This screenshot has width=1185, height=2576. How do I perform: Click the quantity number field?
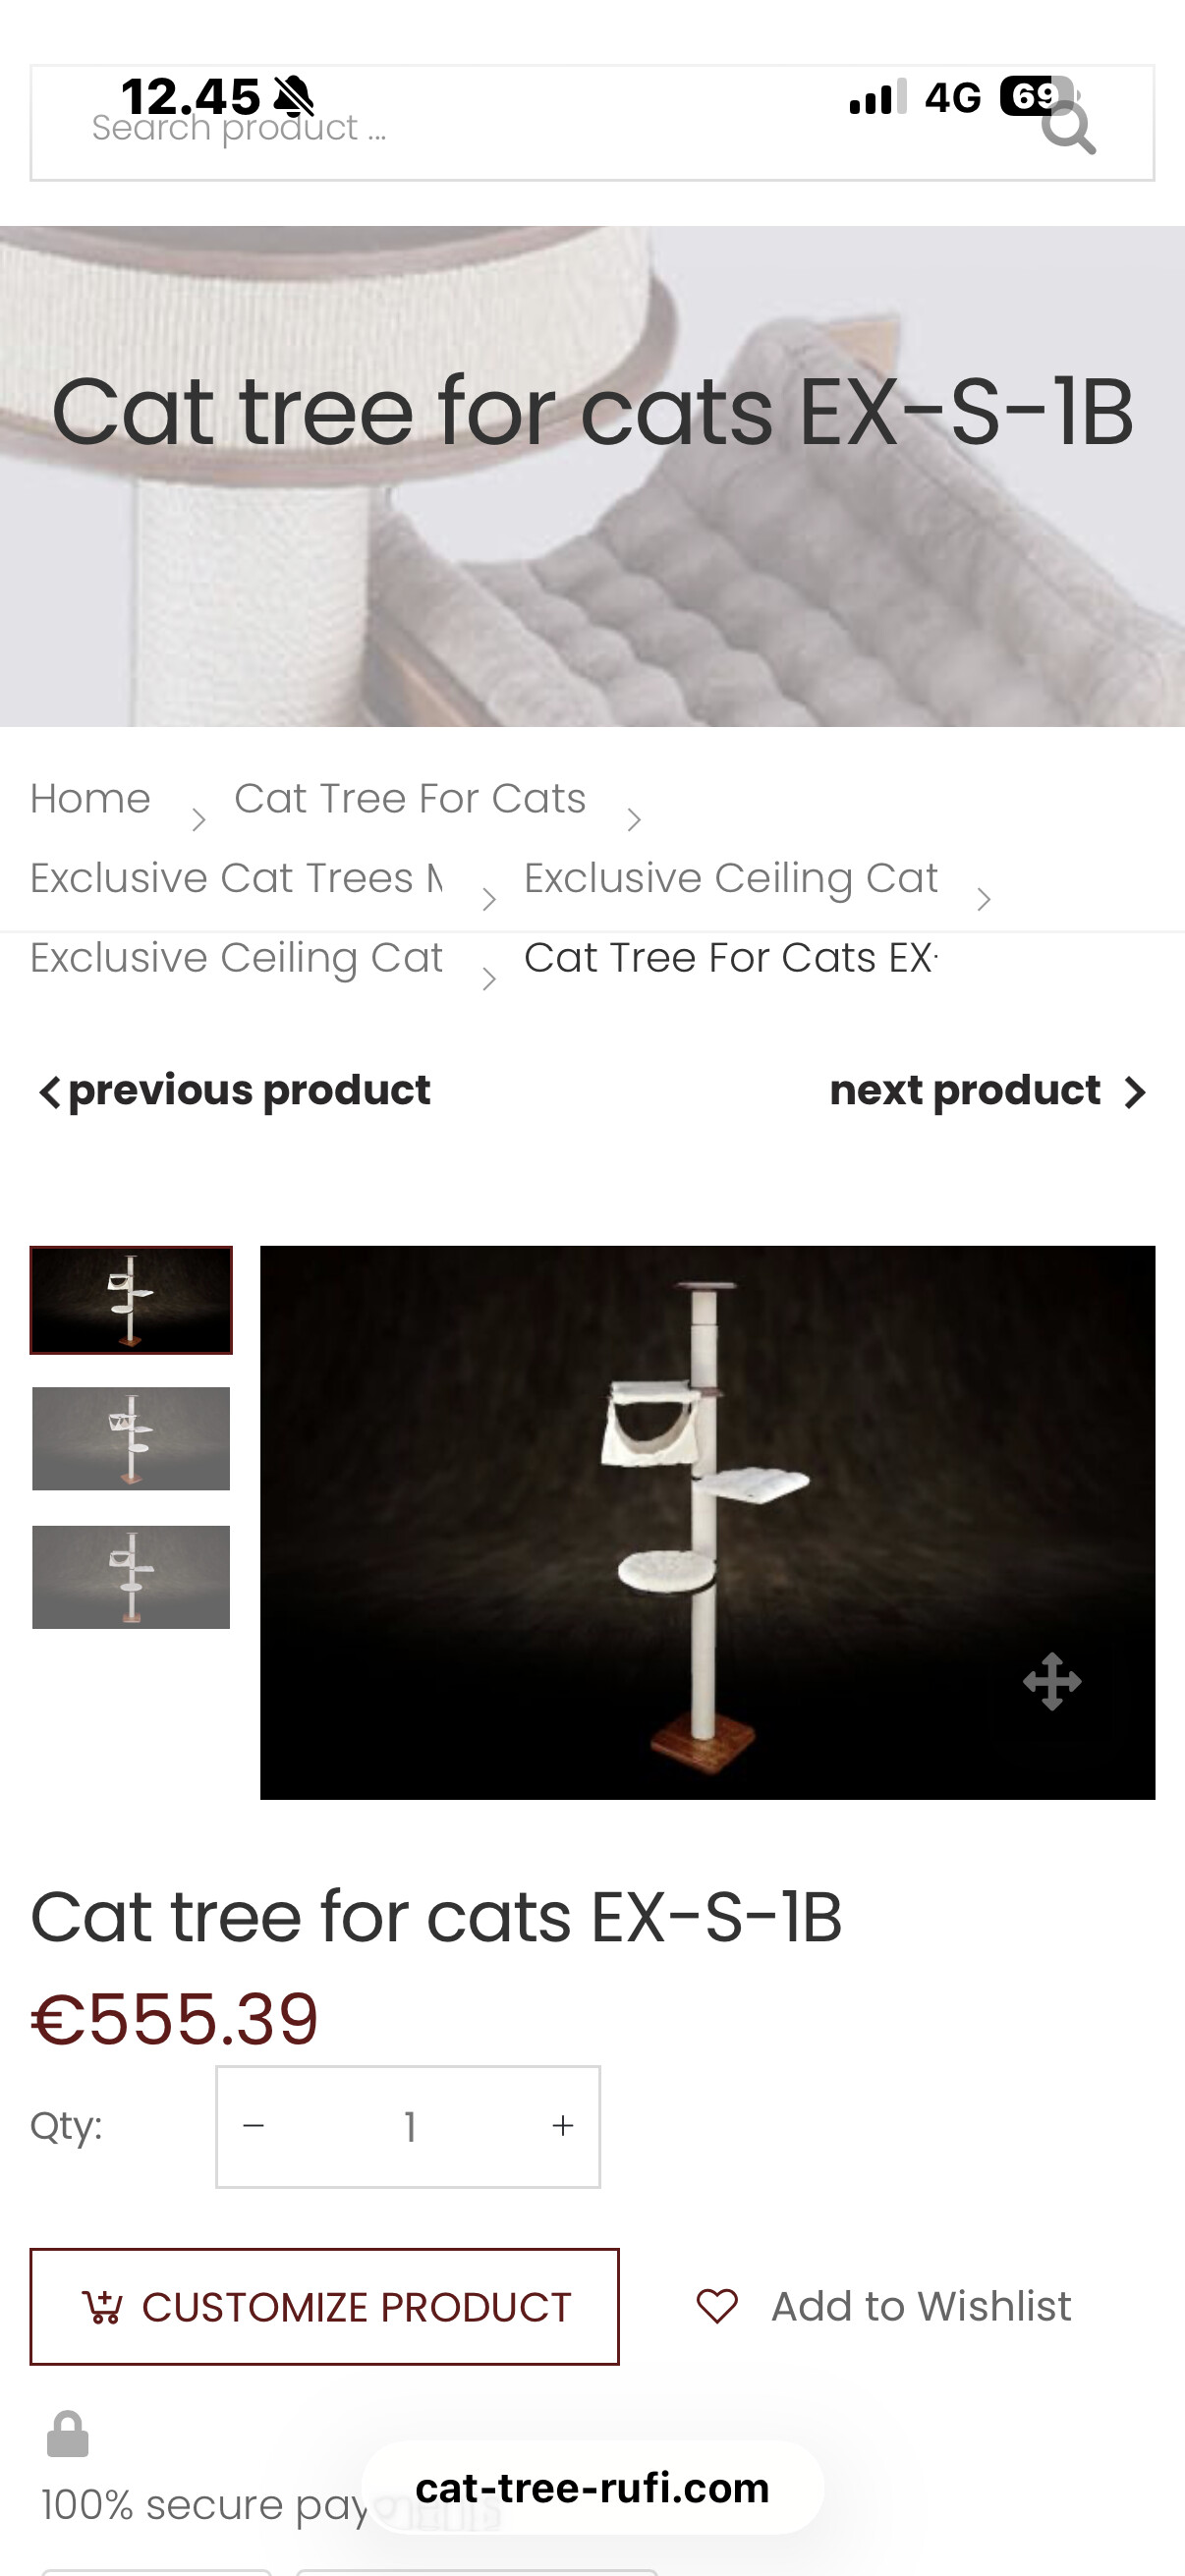pyautogui.click(x=409, y=2126)
